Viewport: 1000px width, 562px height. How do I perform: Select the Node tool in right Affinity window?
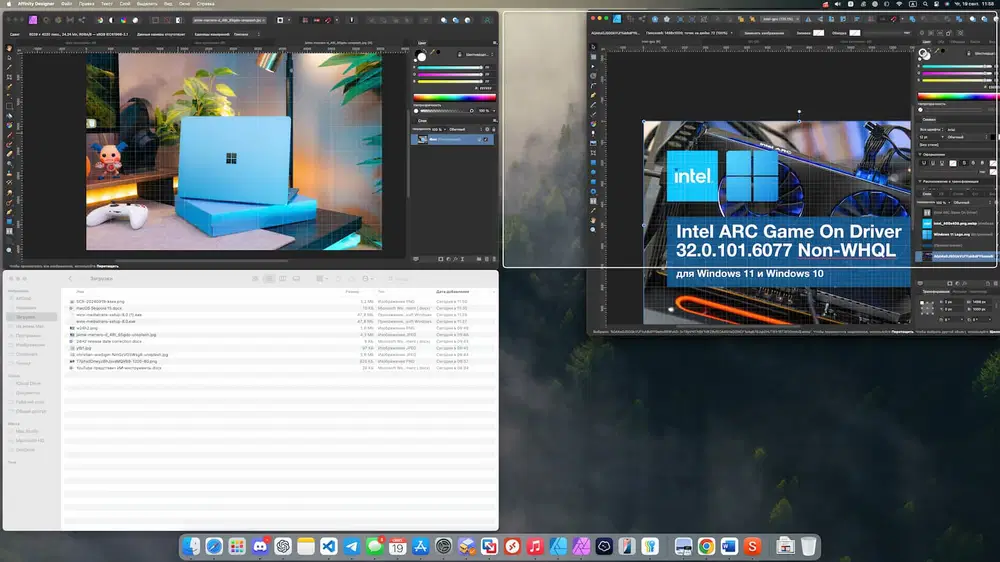tap(593, 66)
